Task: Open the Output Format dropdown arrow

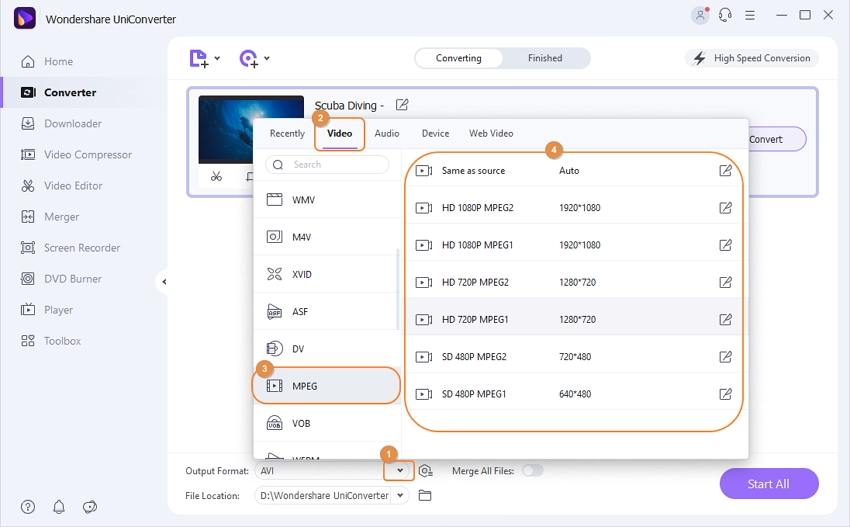Action: (400, 471)
